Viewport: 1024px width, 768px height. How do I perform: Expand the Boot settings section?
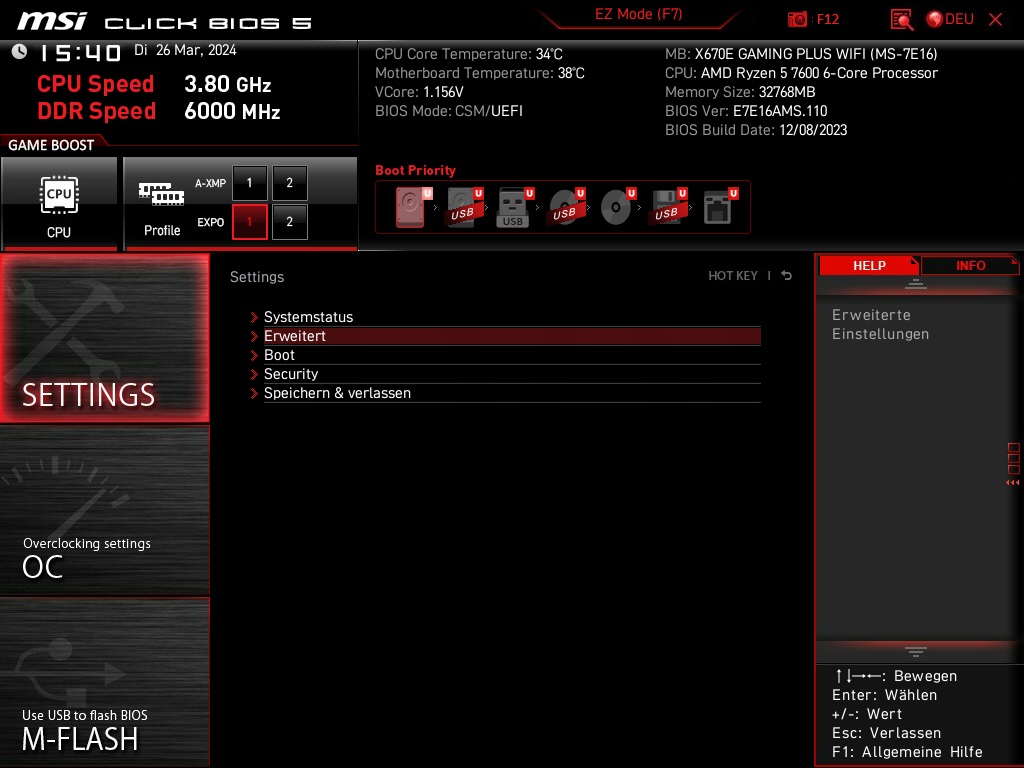point(279,355)
